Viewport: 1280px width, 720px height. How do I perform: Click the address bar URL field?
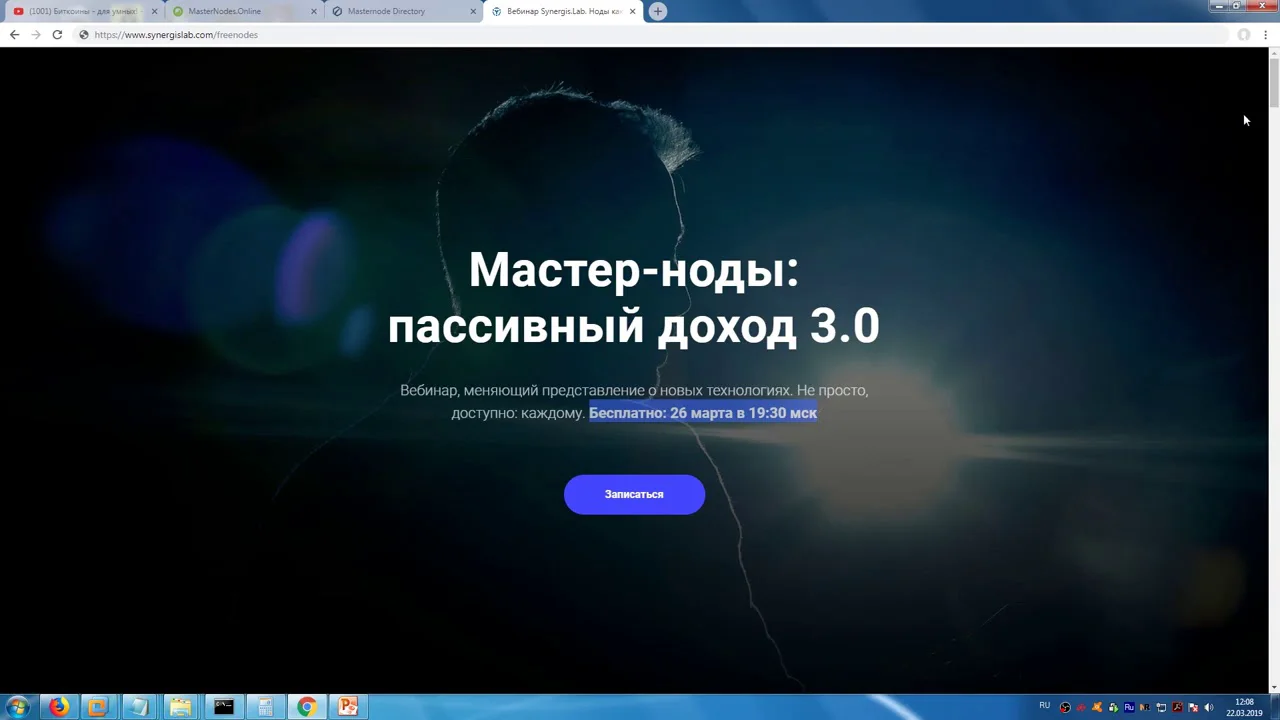(x=650, y=35)
